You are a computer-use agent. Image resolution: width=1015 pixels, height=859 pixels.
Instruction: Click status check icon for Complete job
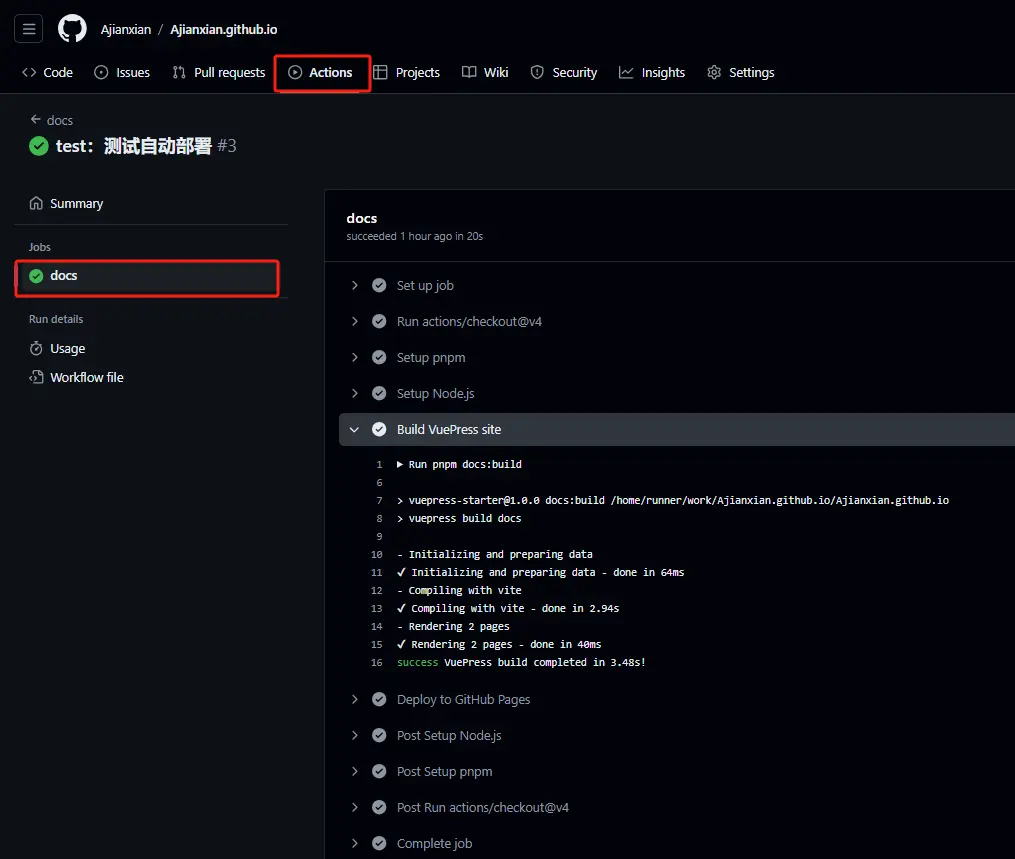click(379, 843)
